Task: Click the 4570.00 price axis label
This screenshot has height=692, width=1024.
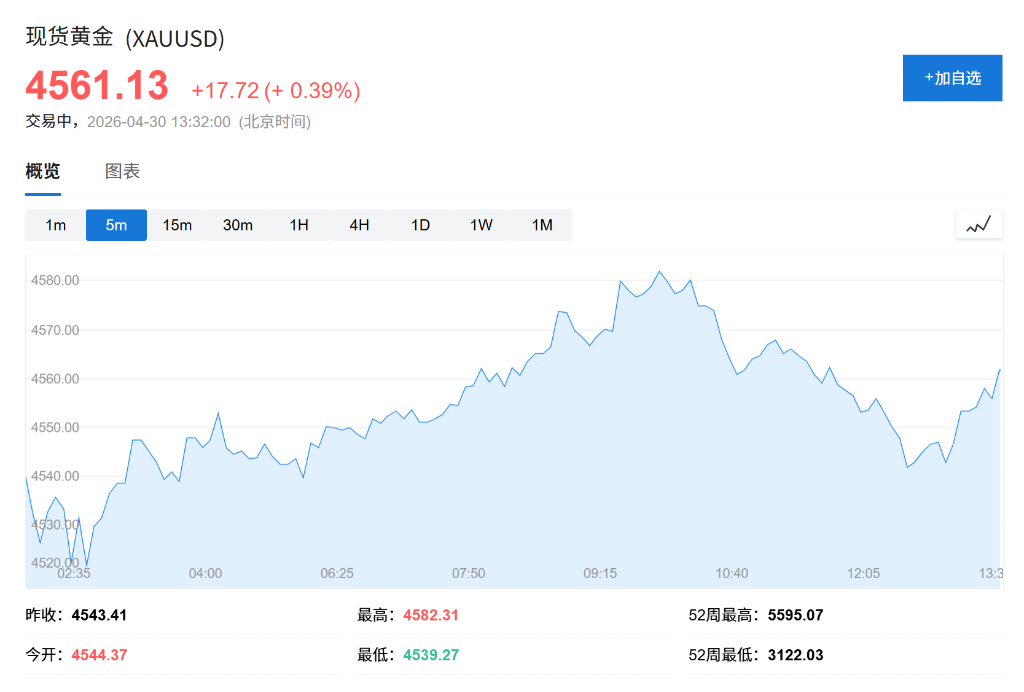Action: pos(55,330)
